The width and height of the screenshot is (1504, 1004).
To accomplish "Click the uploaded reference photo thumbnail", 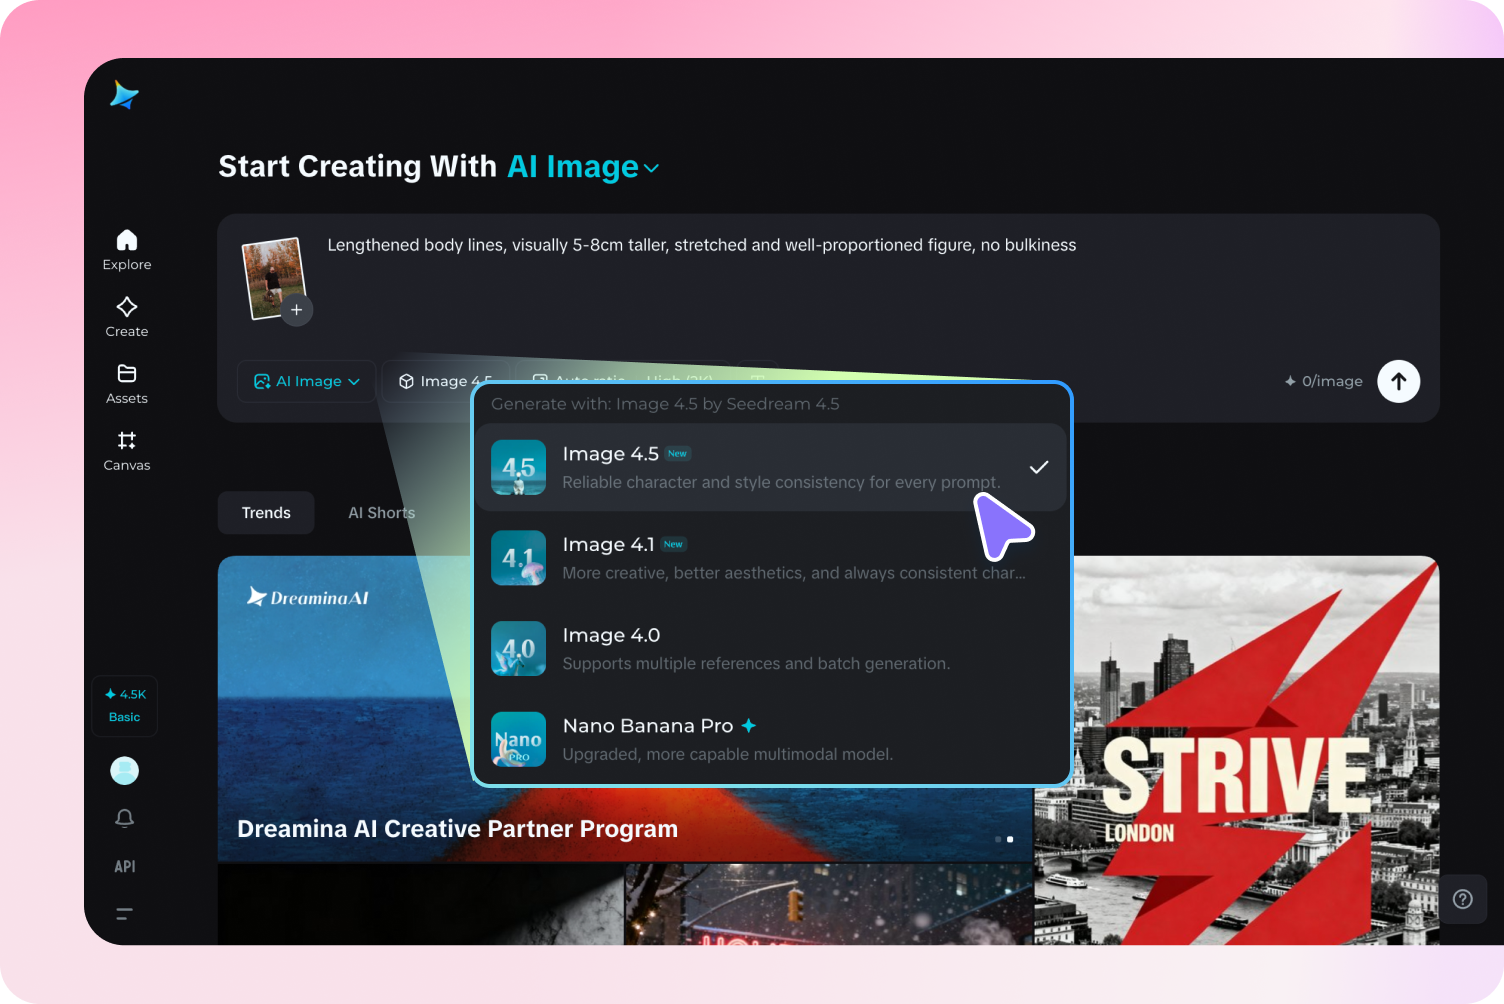I will (272, 278).
